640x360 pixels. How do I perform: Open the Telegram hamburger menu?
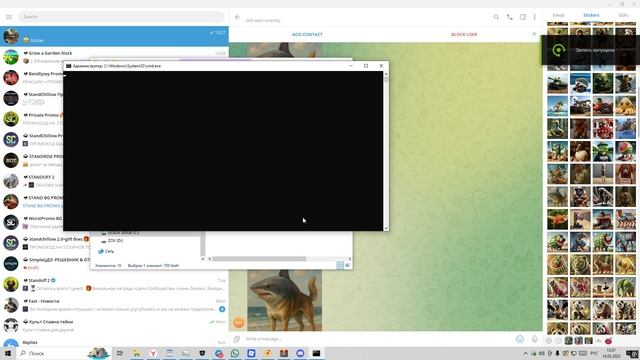(9, 17)
